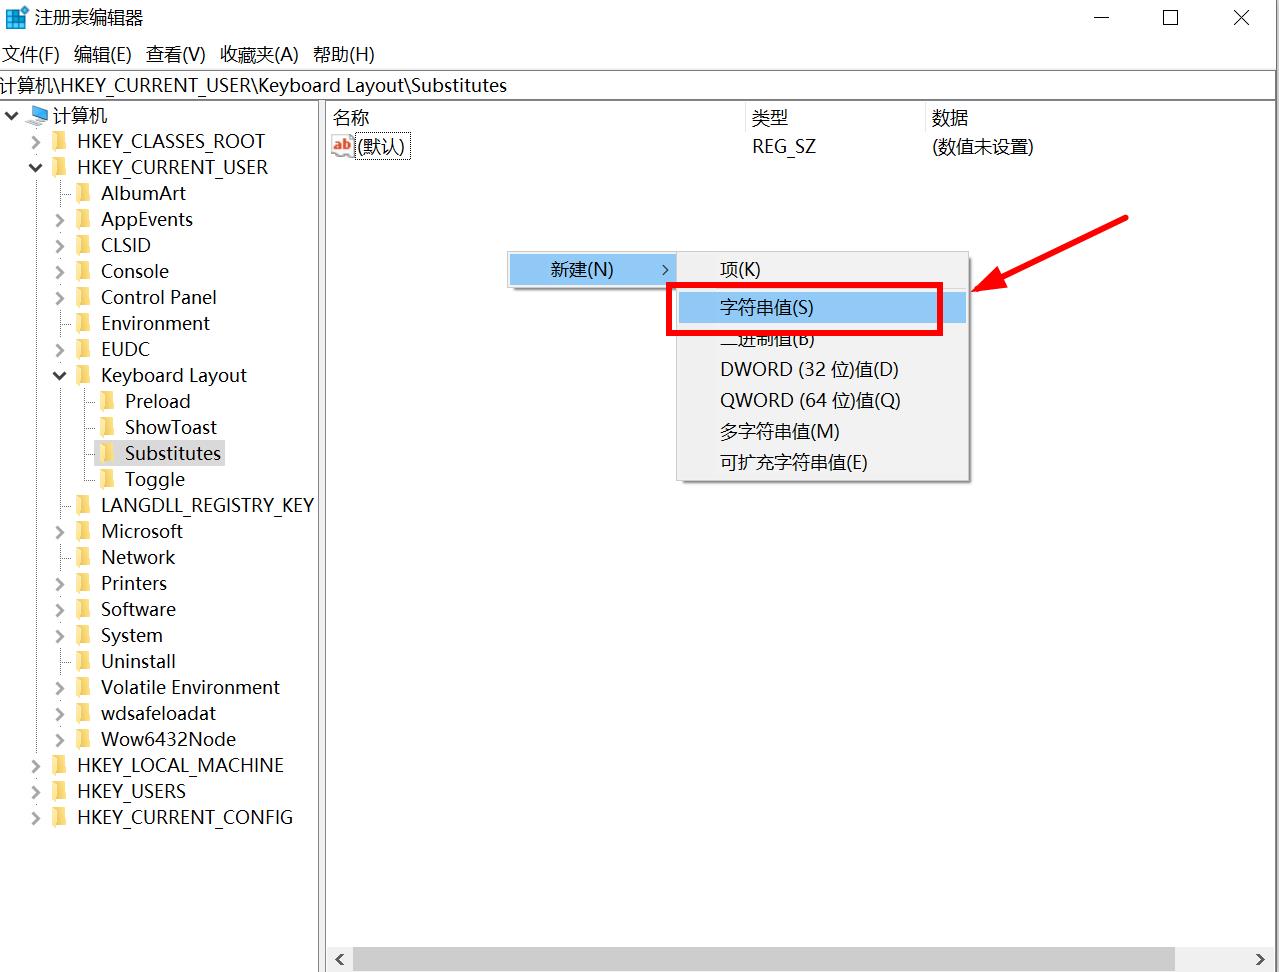Image resolution: width=1279 pixels, height=972 pixels.
Task: Open the 帮助(H) menu
Action: point(344,54)
